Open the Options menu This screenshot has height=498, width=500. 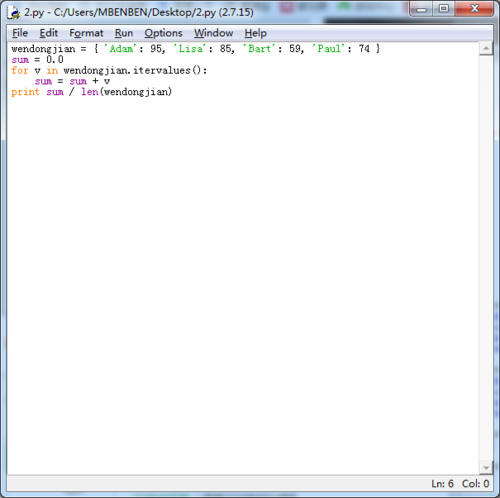pos(163,33)
